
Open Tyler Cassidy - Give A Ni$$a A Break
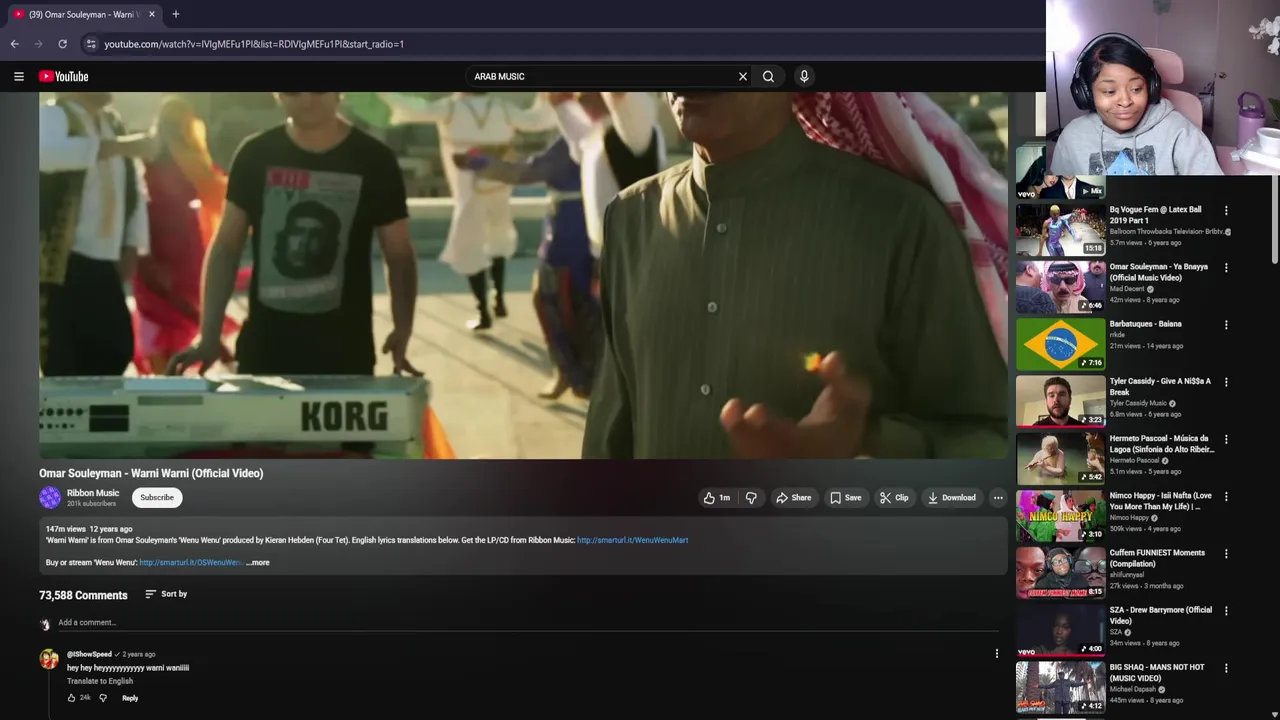click(1160, 387)
